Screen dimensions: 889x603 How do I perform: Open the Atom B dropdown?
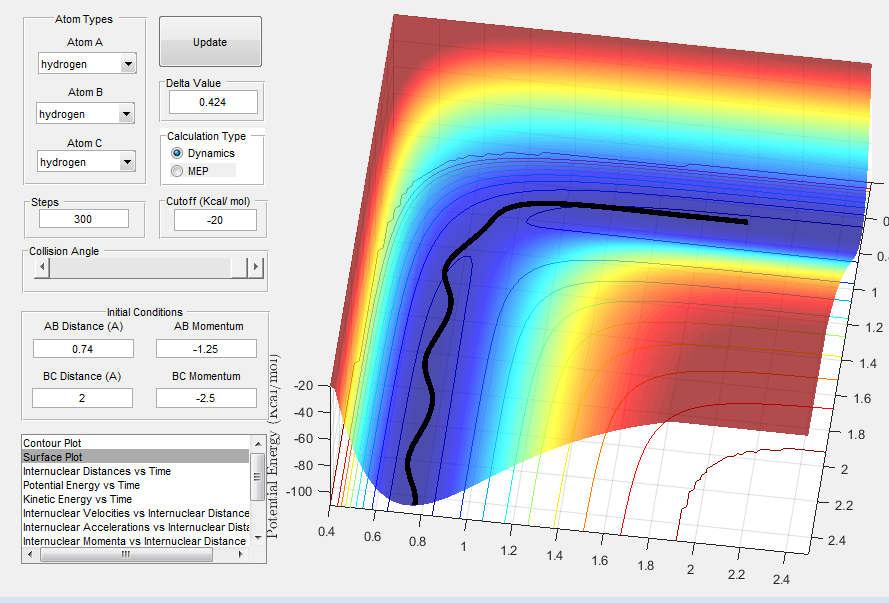[x=126, y=114]
